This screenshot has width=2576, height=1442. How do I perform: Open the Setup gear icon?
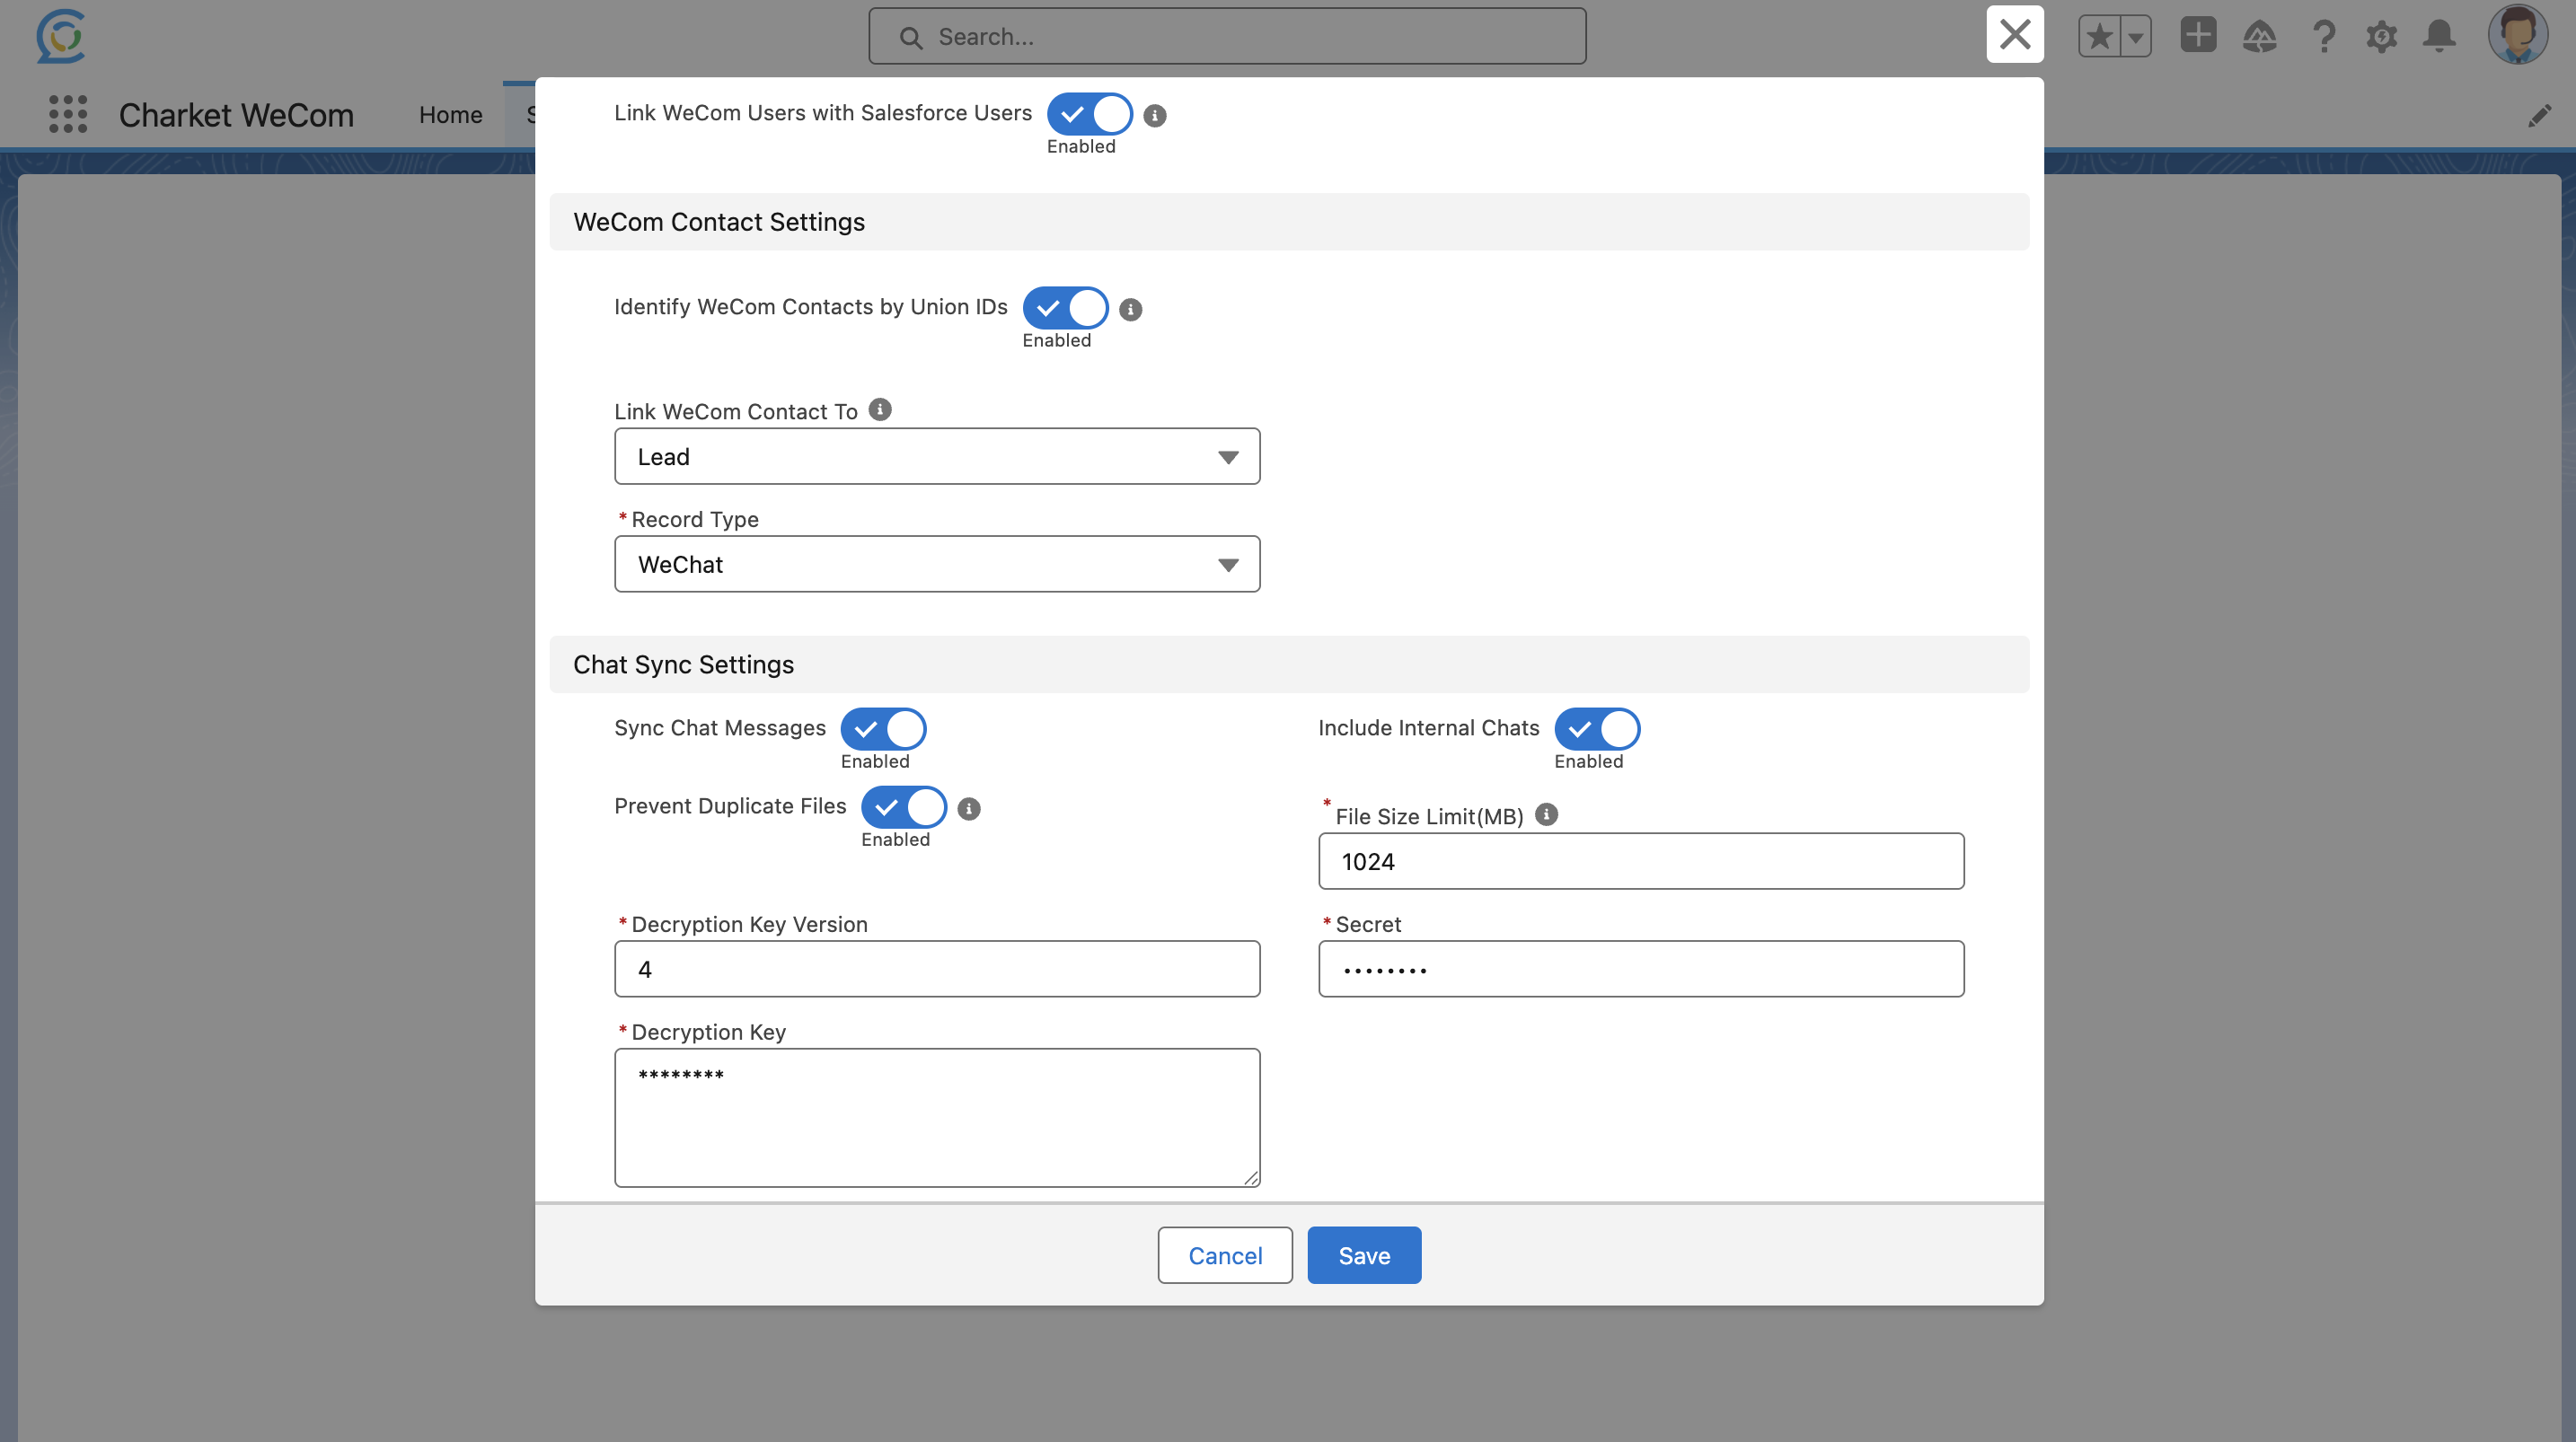[2381, 37]
